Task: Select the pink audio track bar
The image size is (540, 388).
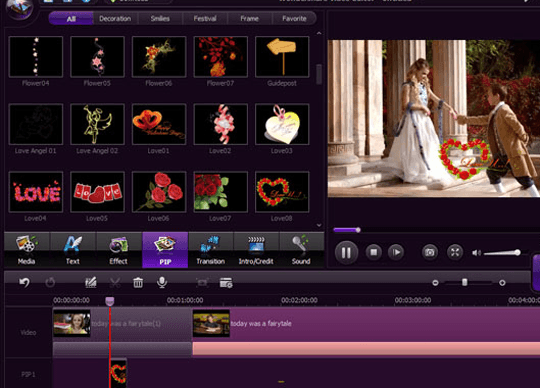Action: click(366, 348)
